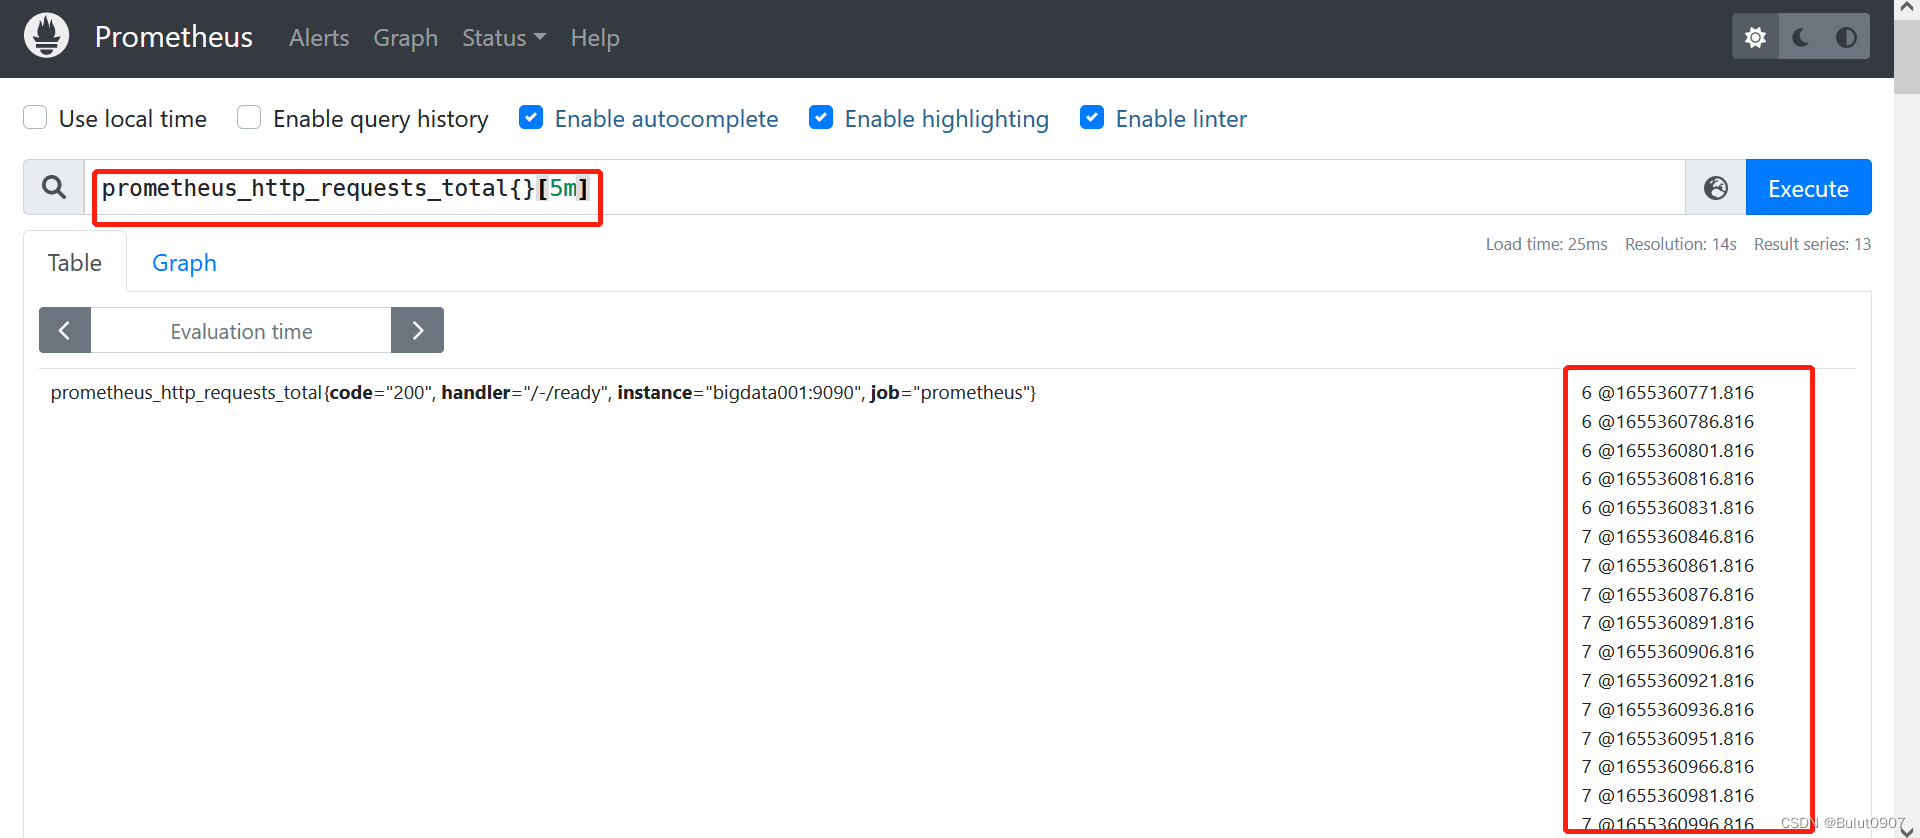Viewport: 1920px width, 838px height.
Task: Click sample value 7 @1655360846.816
Action: pos(1667,537)
